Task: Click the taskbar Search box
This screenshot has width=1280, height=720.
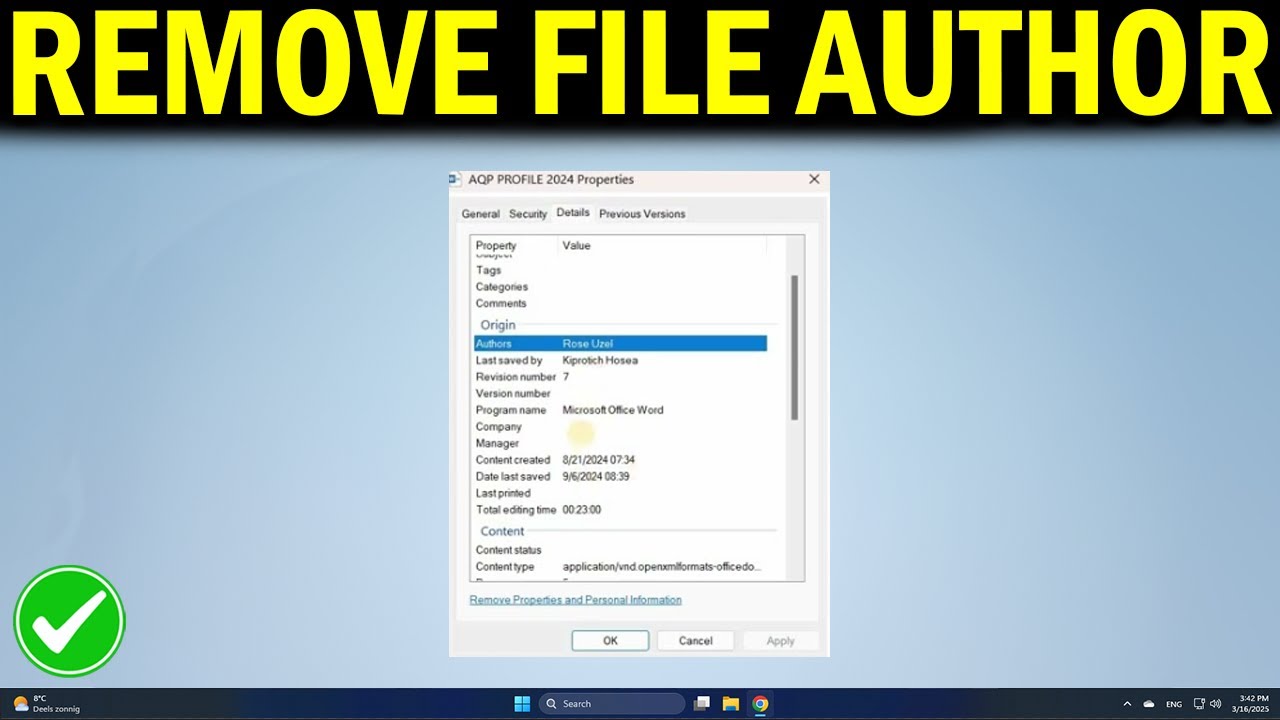Action: tap(612, 704)
